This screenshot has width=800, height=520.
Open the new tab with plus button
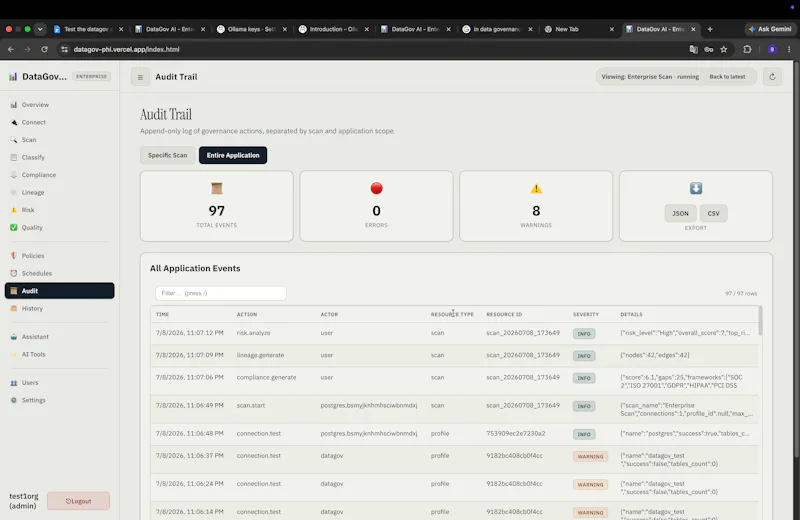point(710,29)
